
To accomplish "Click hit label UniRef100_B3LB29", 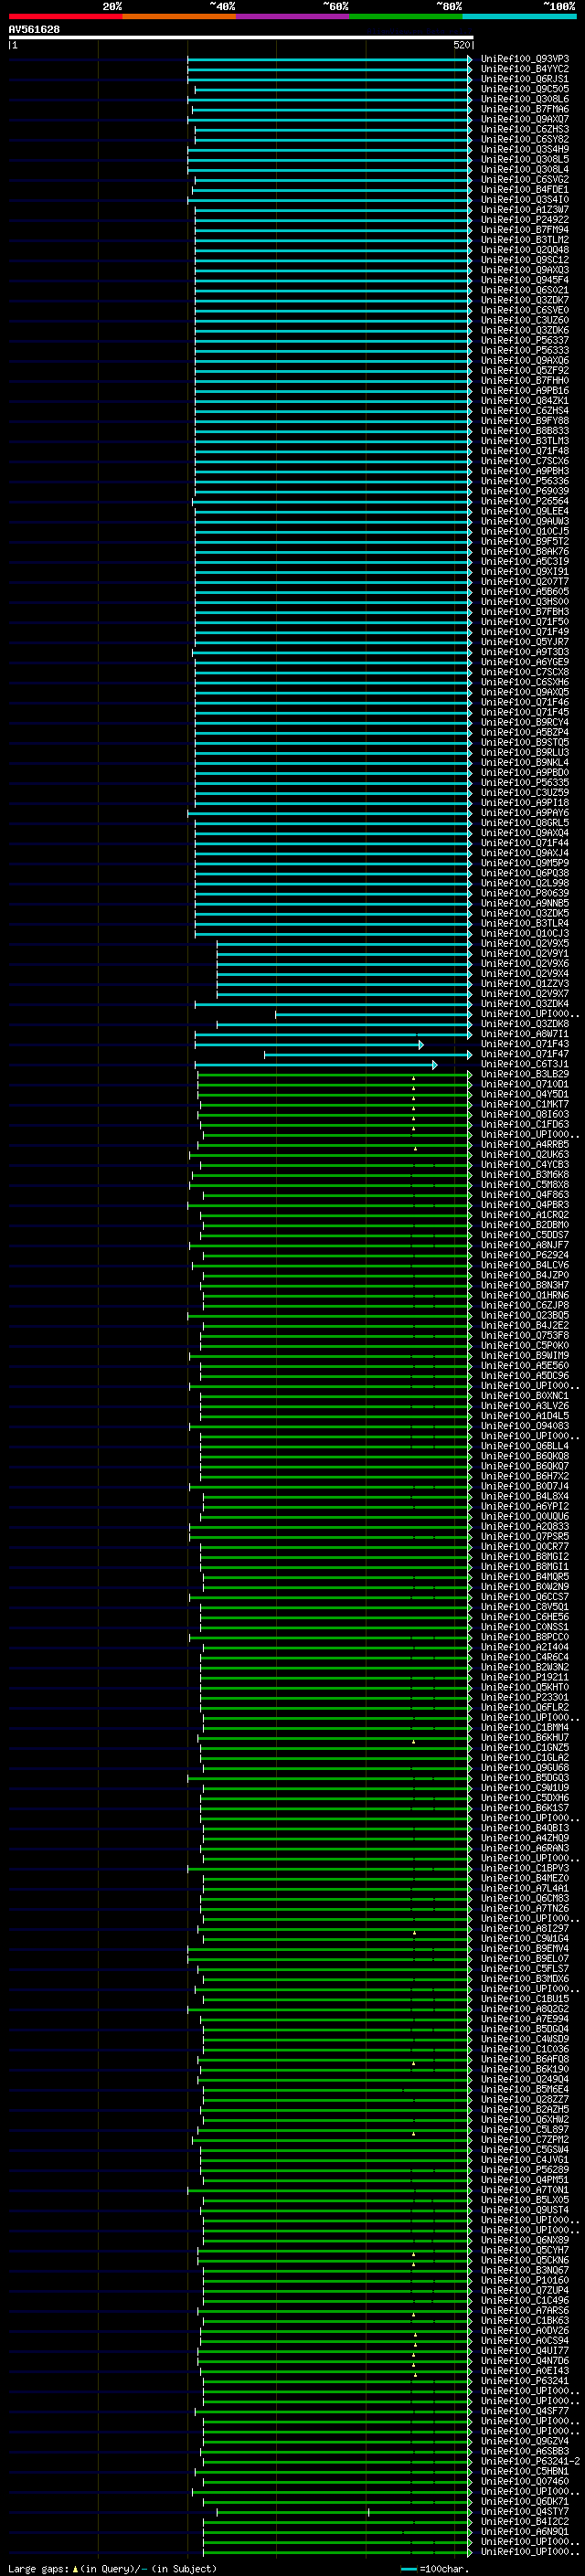I will (x=524, y=1074).
